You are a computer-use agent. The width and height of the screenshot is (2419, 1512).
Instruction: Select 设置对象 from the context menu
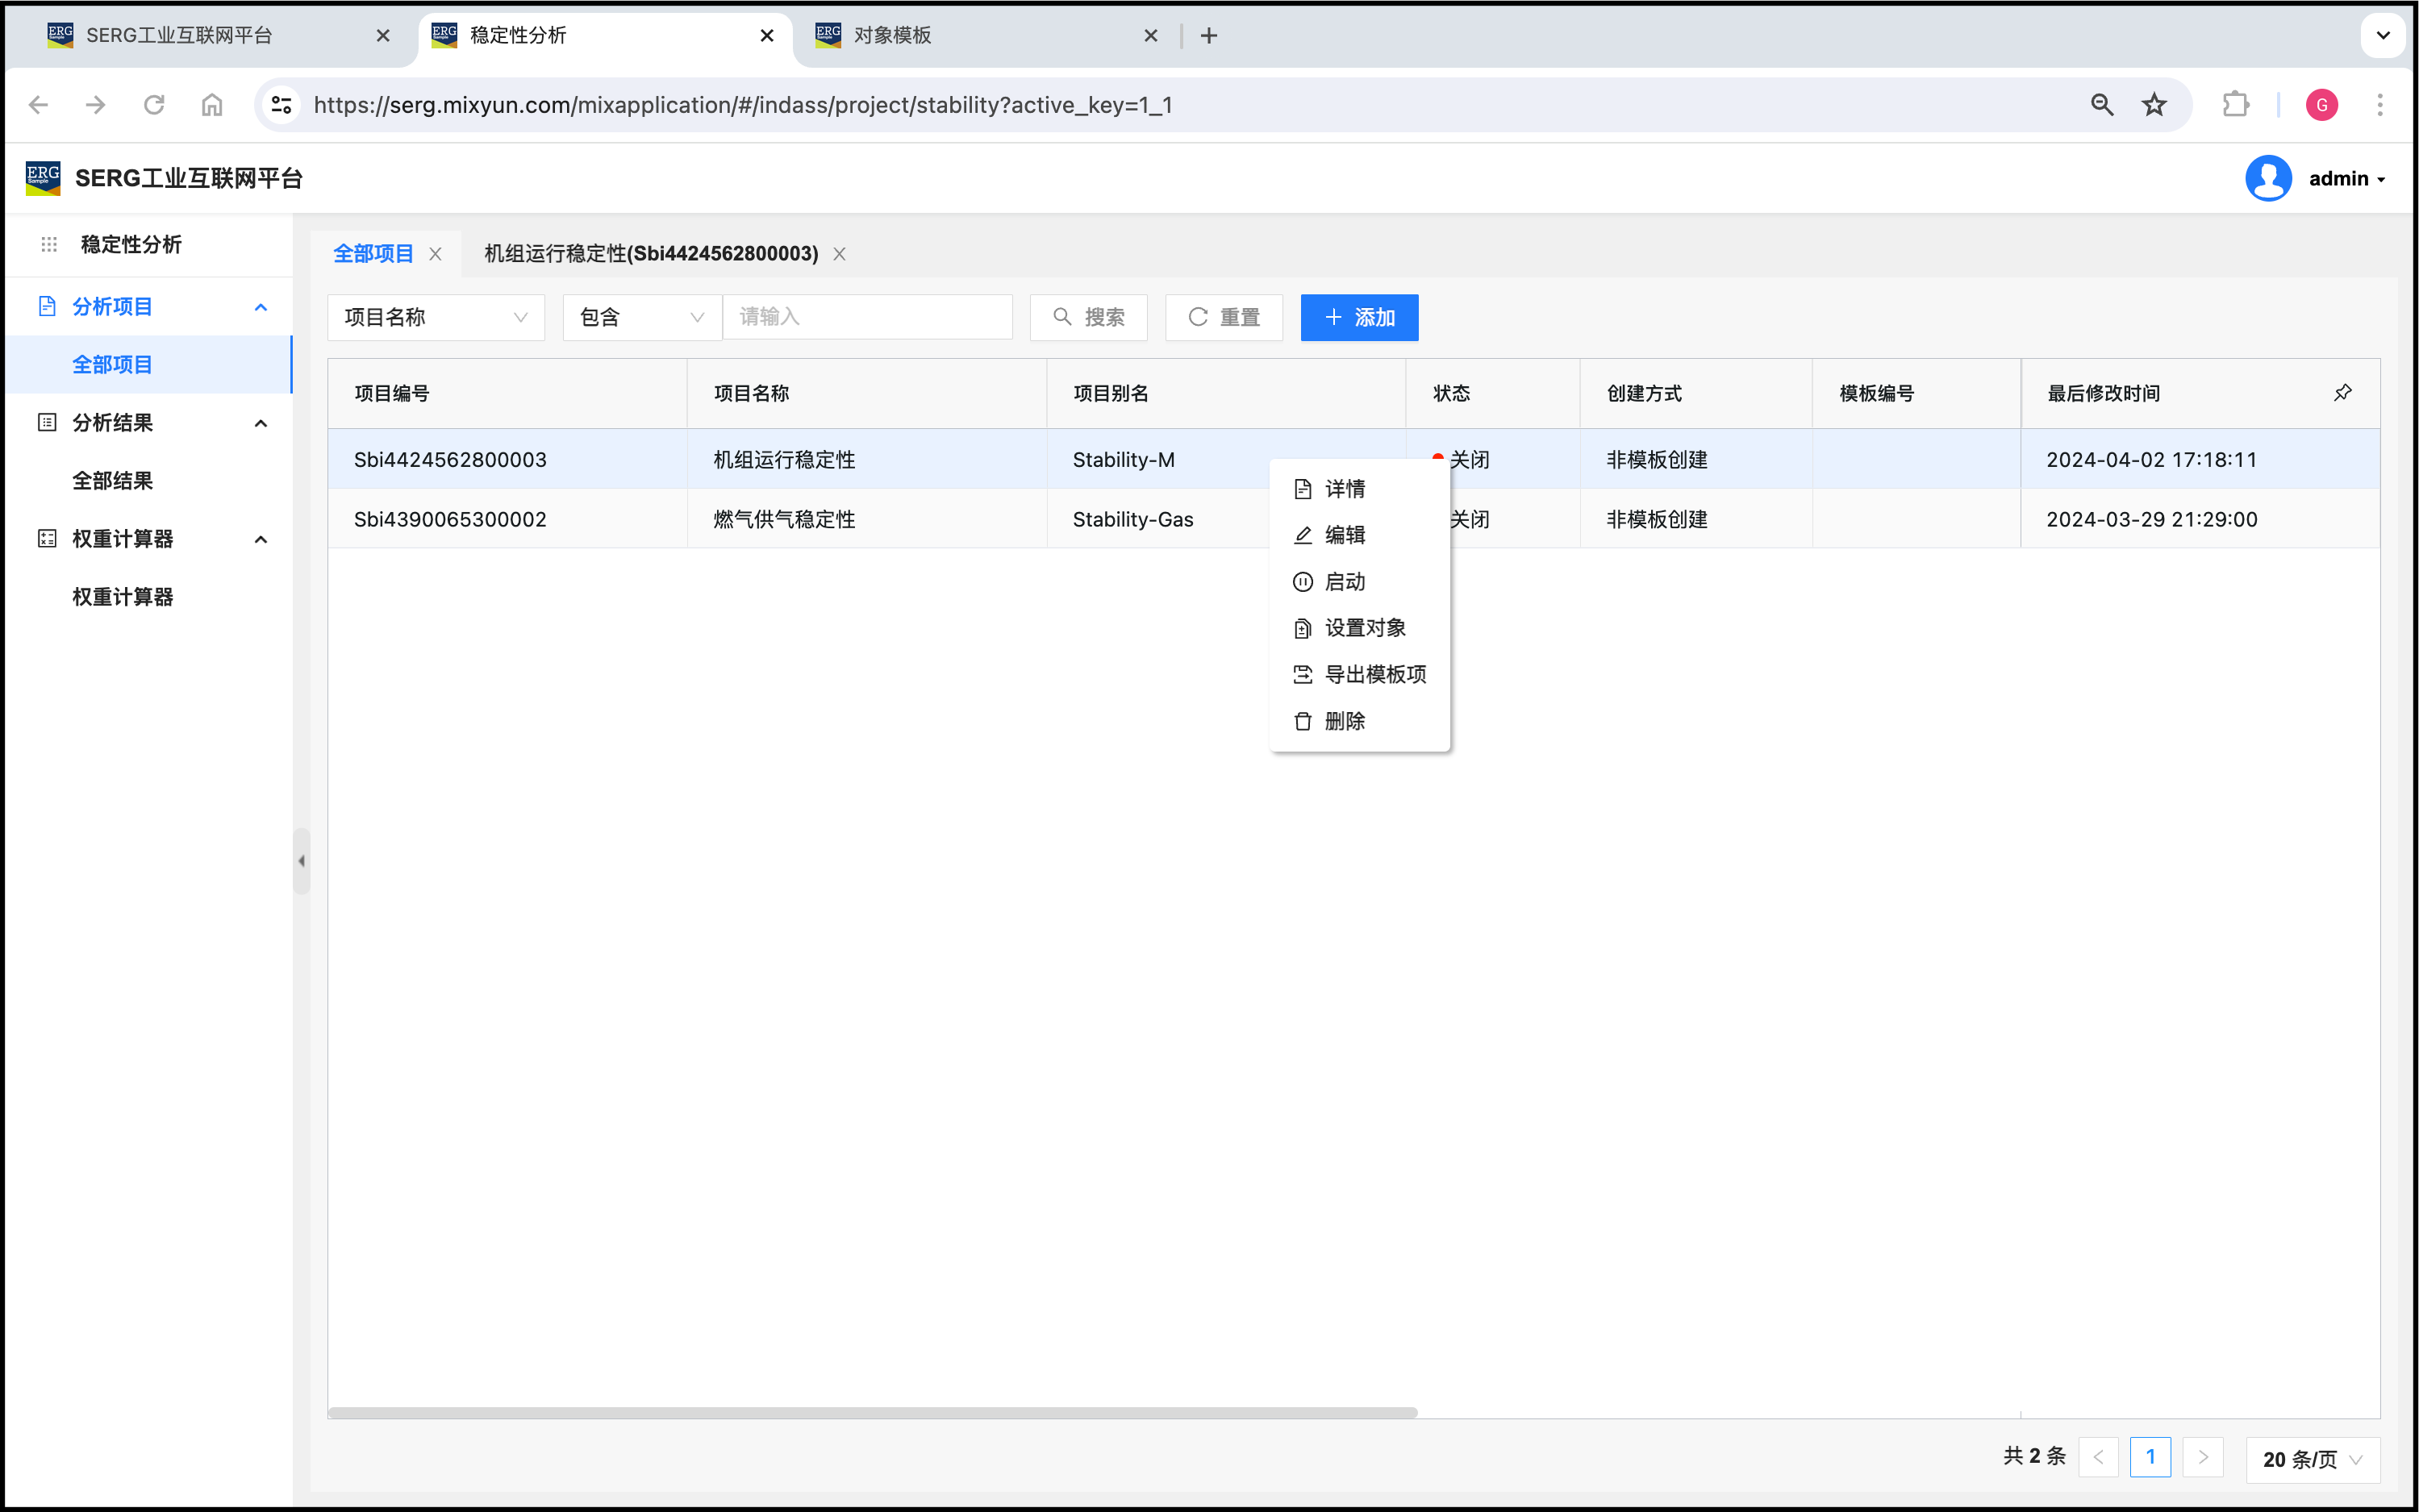pos(1364,628)
